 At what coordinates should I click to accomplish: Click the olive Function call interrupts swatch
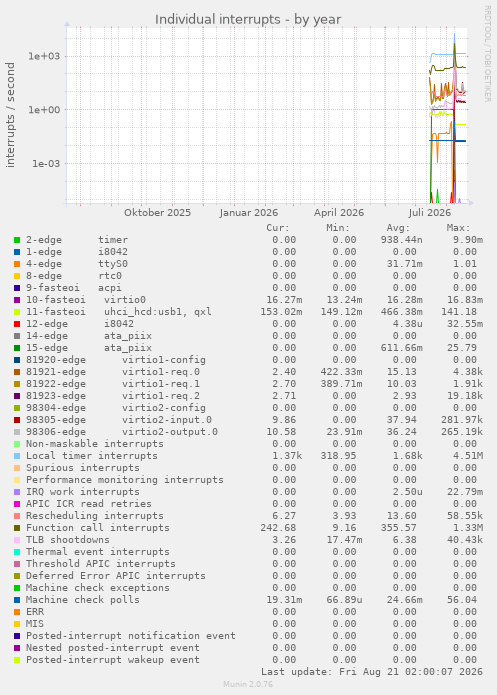17,528
